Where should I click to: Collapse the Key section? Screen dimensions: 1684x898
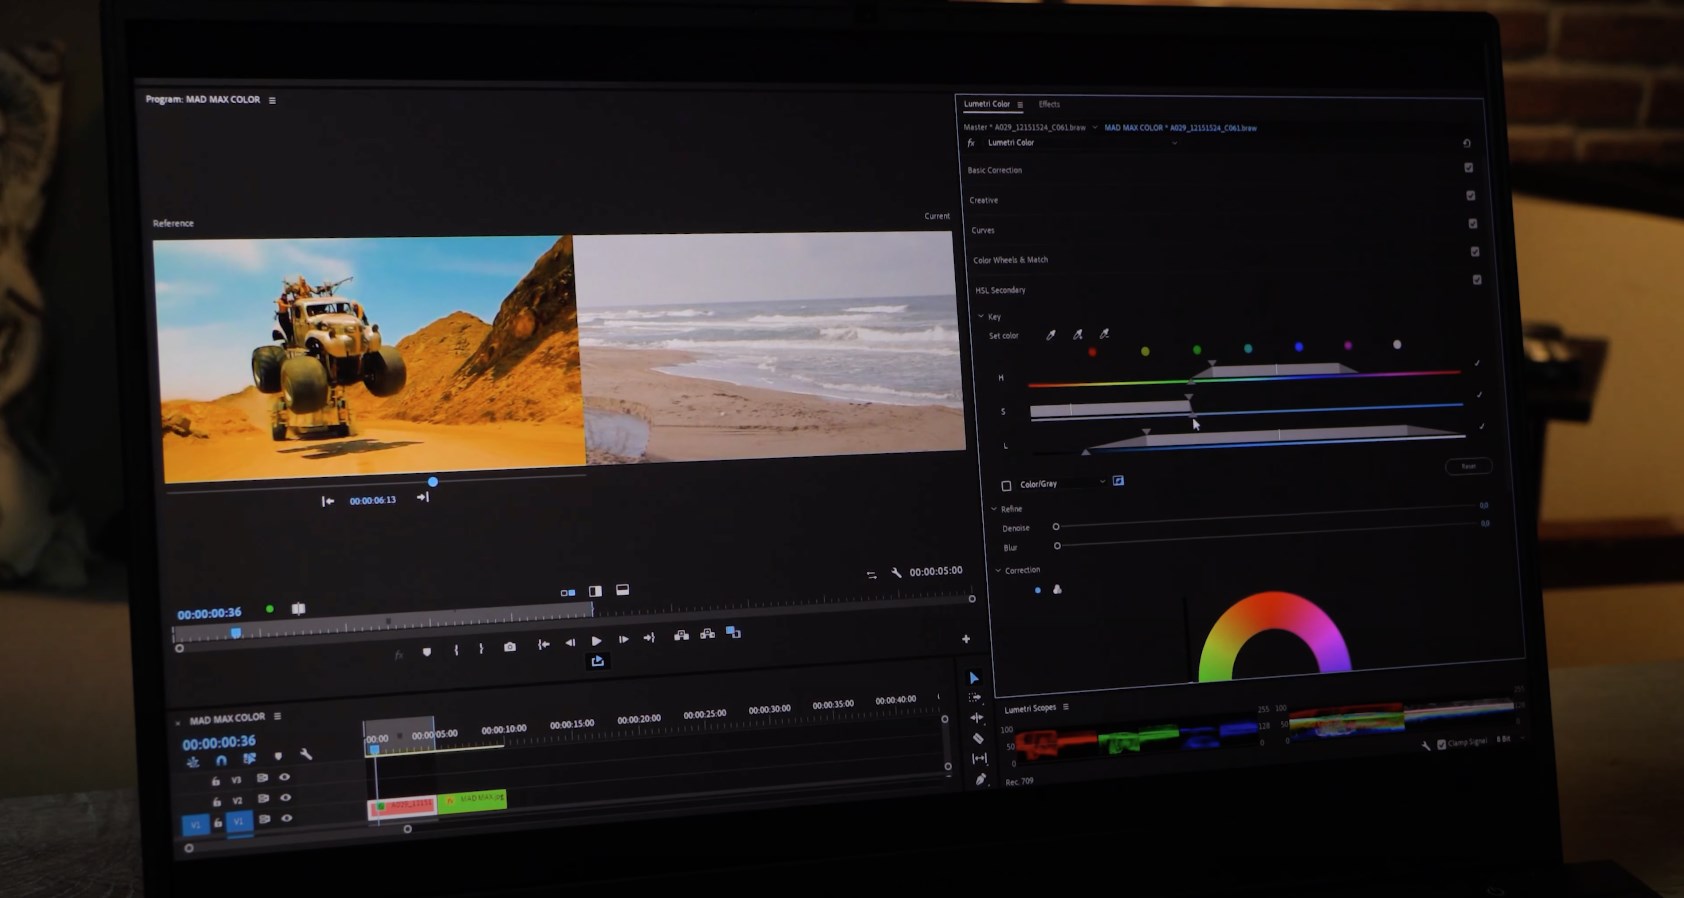tap(981, 316)
